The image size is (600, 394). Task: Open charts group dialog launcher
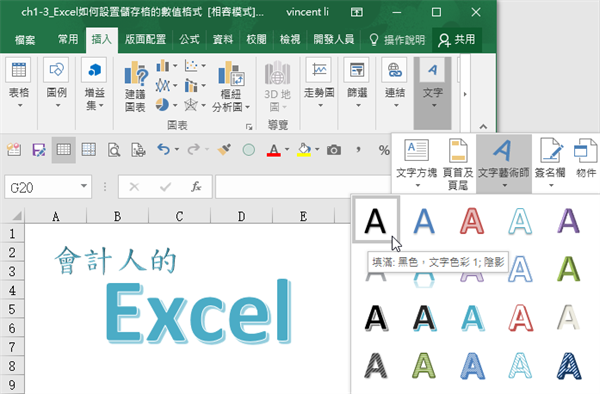[249, 127]
